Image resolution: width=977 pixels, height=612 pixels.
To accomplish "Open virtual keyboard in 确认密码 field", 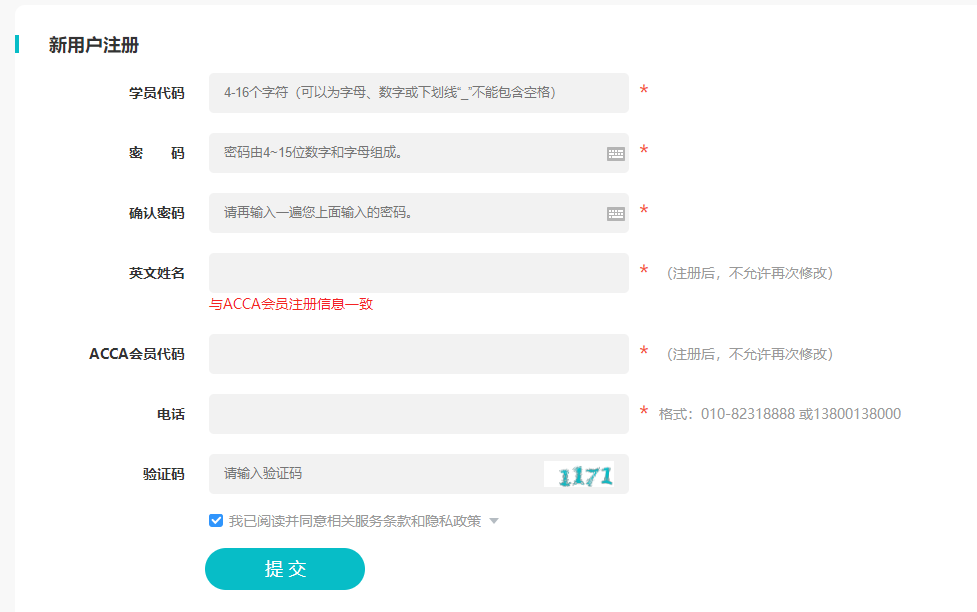I will point(616,214).
